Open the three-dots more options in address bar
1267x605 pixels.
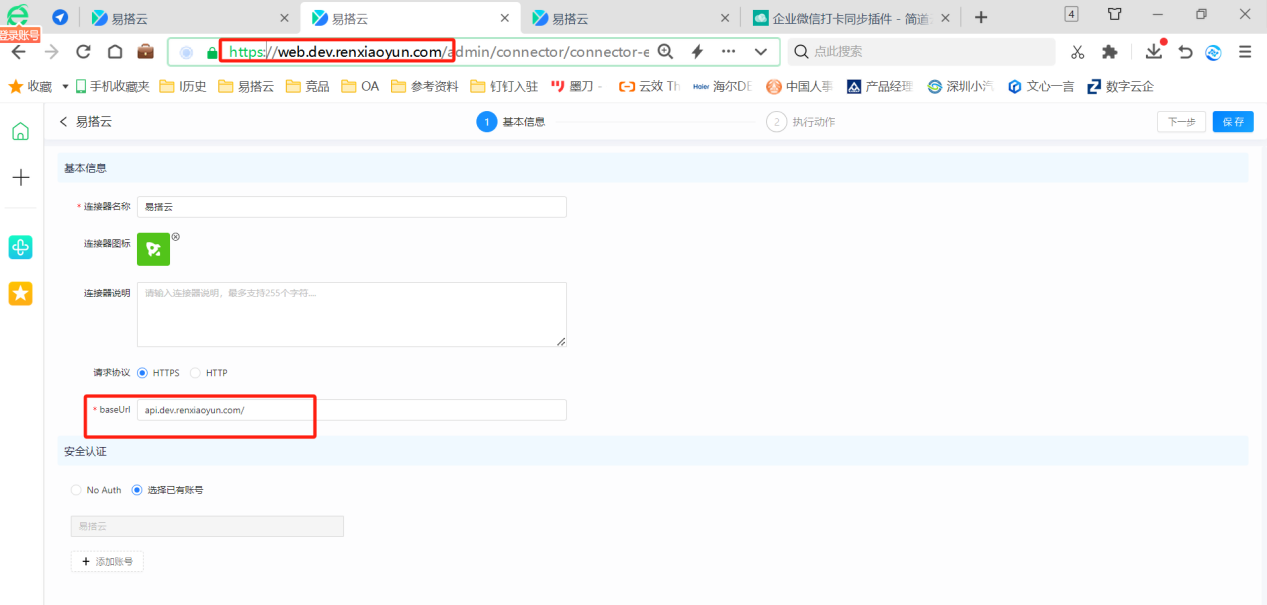728,52
